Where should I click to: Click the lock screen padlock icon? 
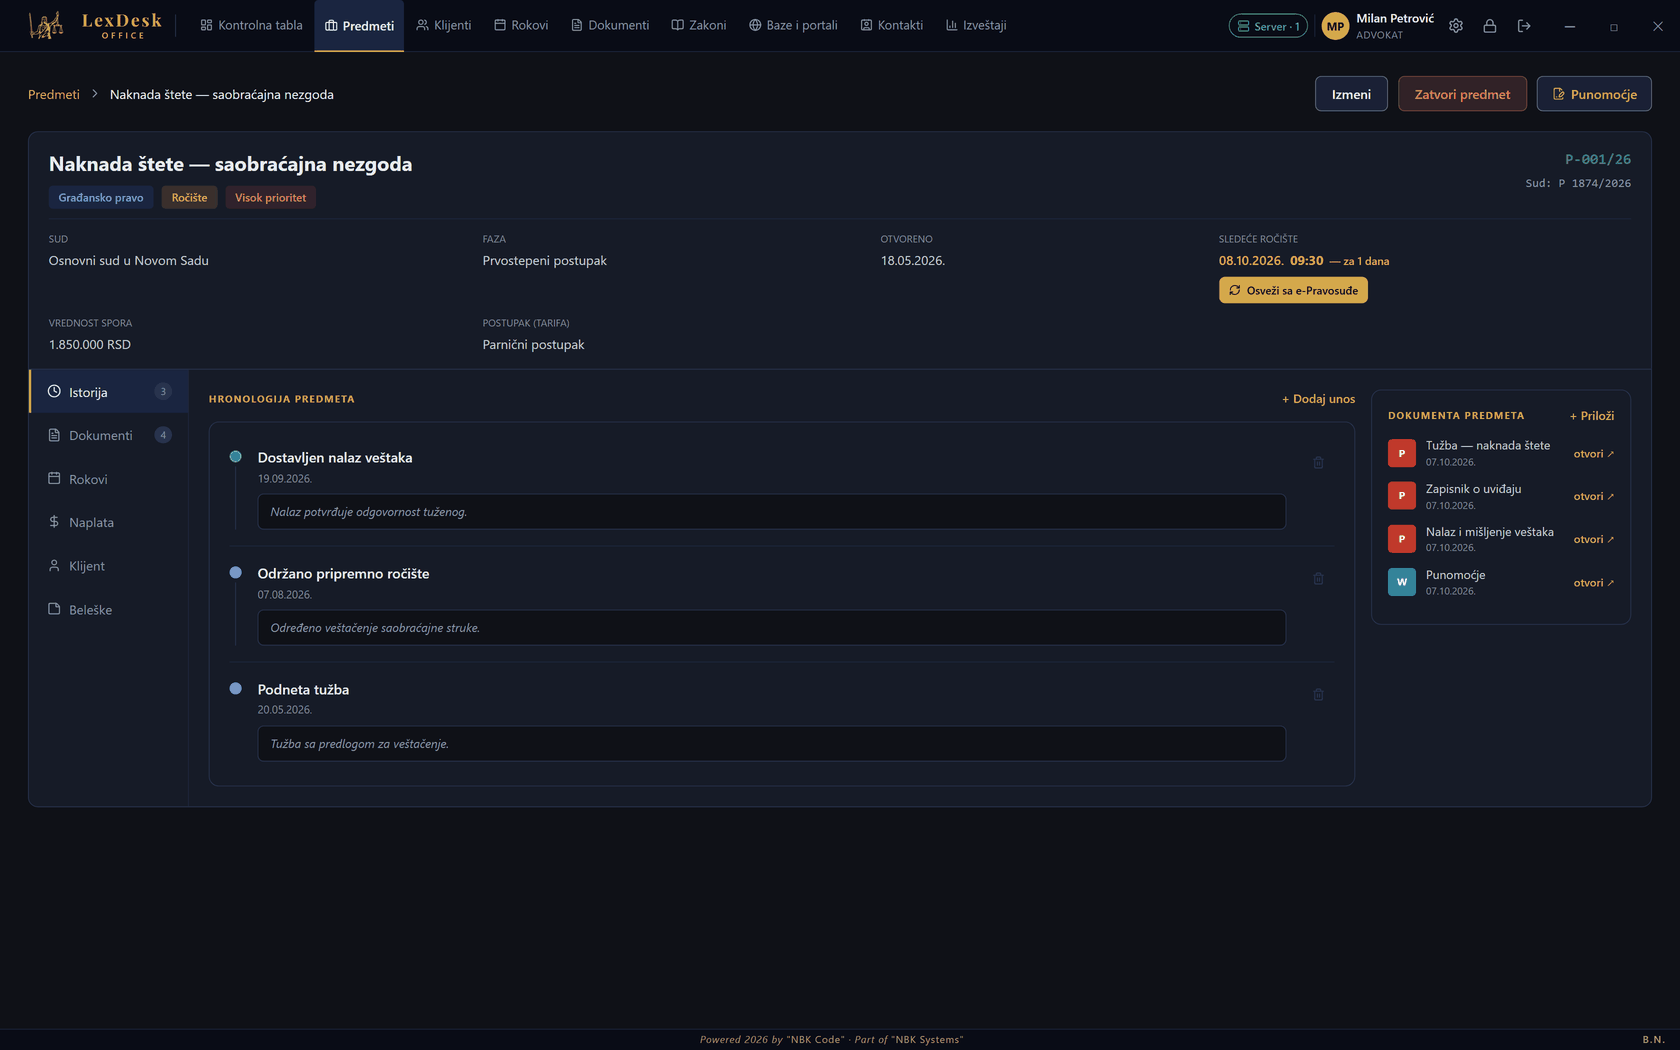[x=1490, y=26]
